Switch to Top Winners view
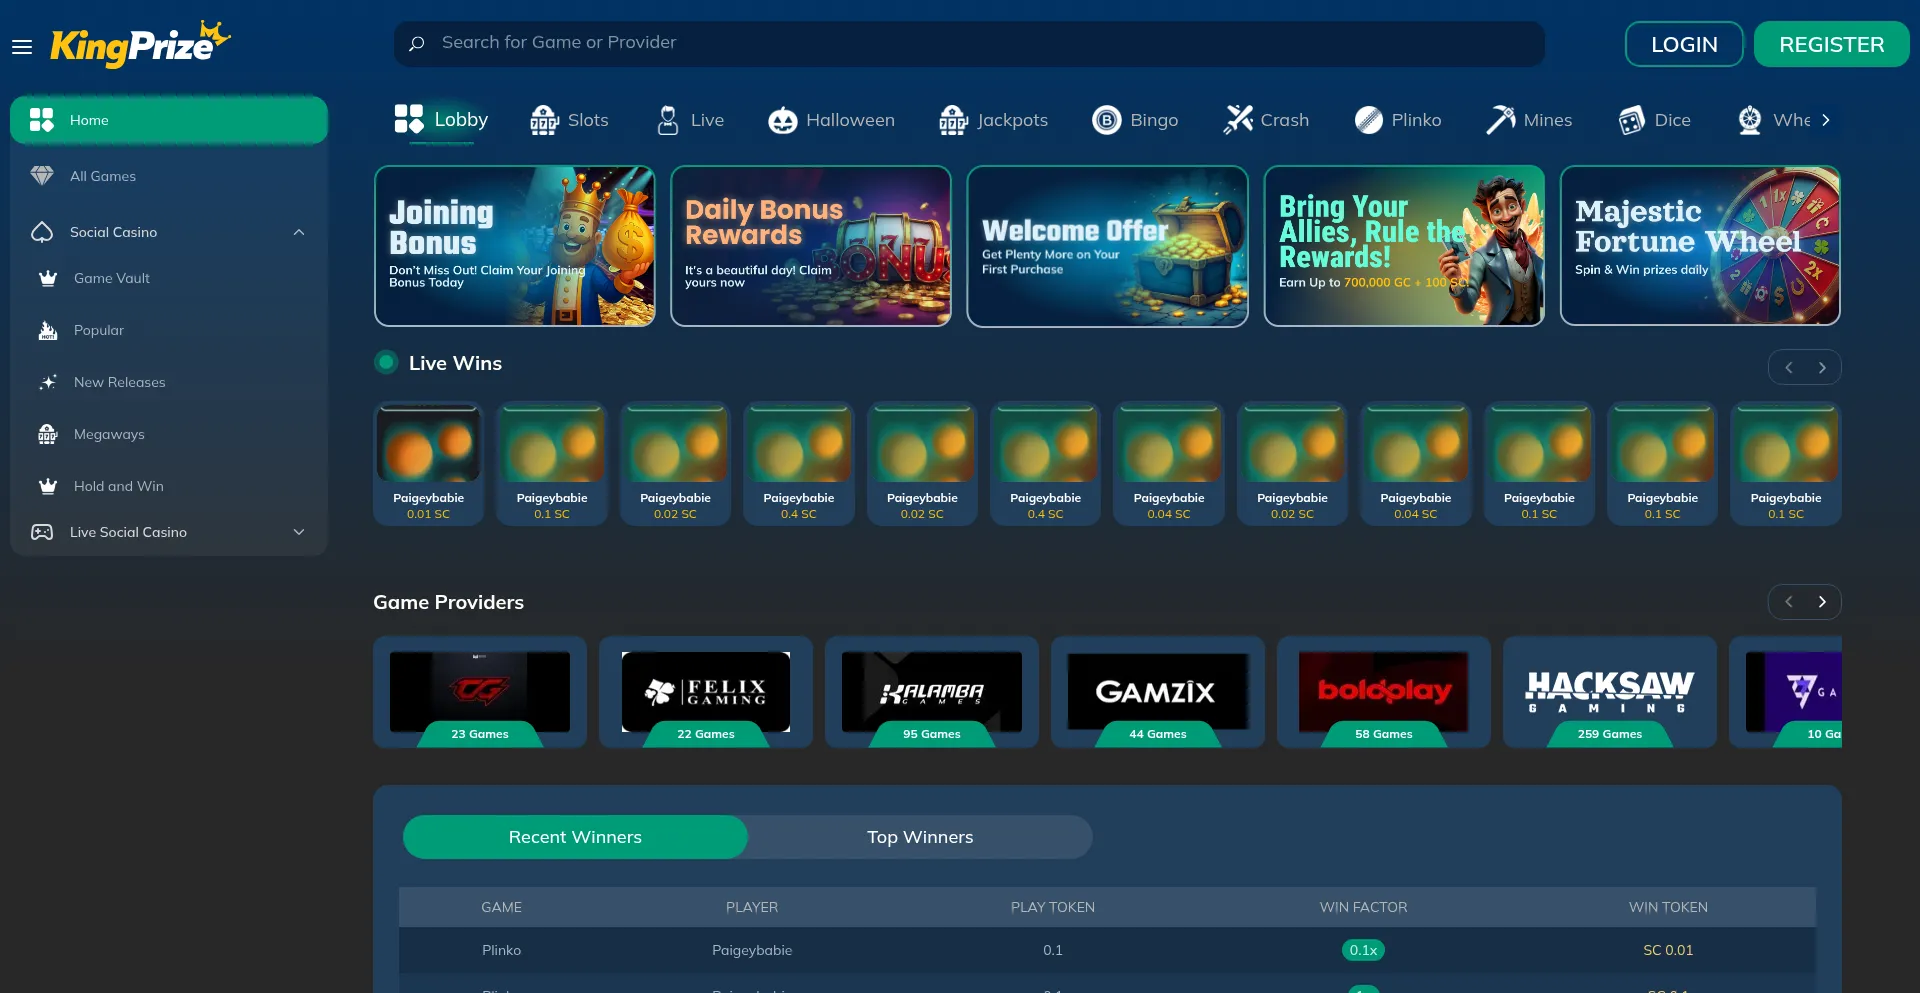Screen dimensions: 1920x993 pos(920,837)
